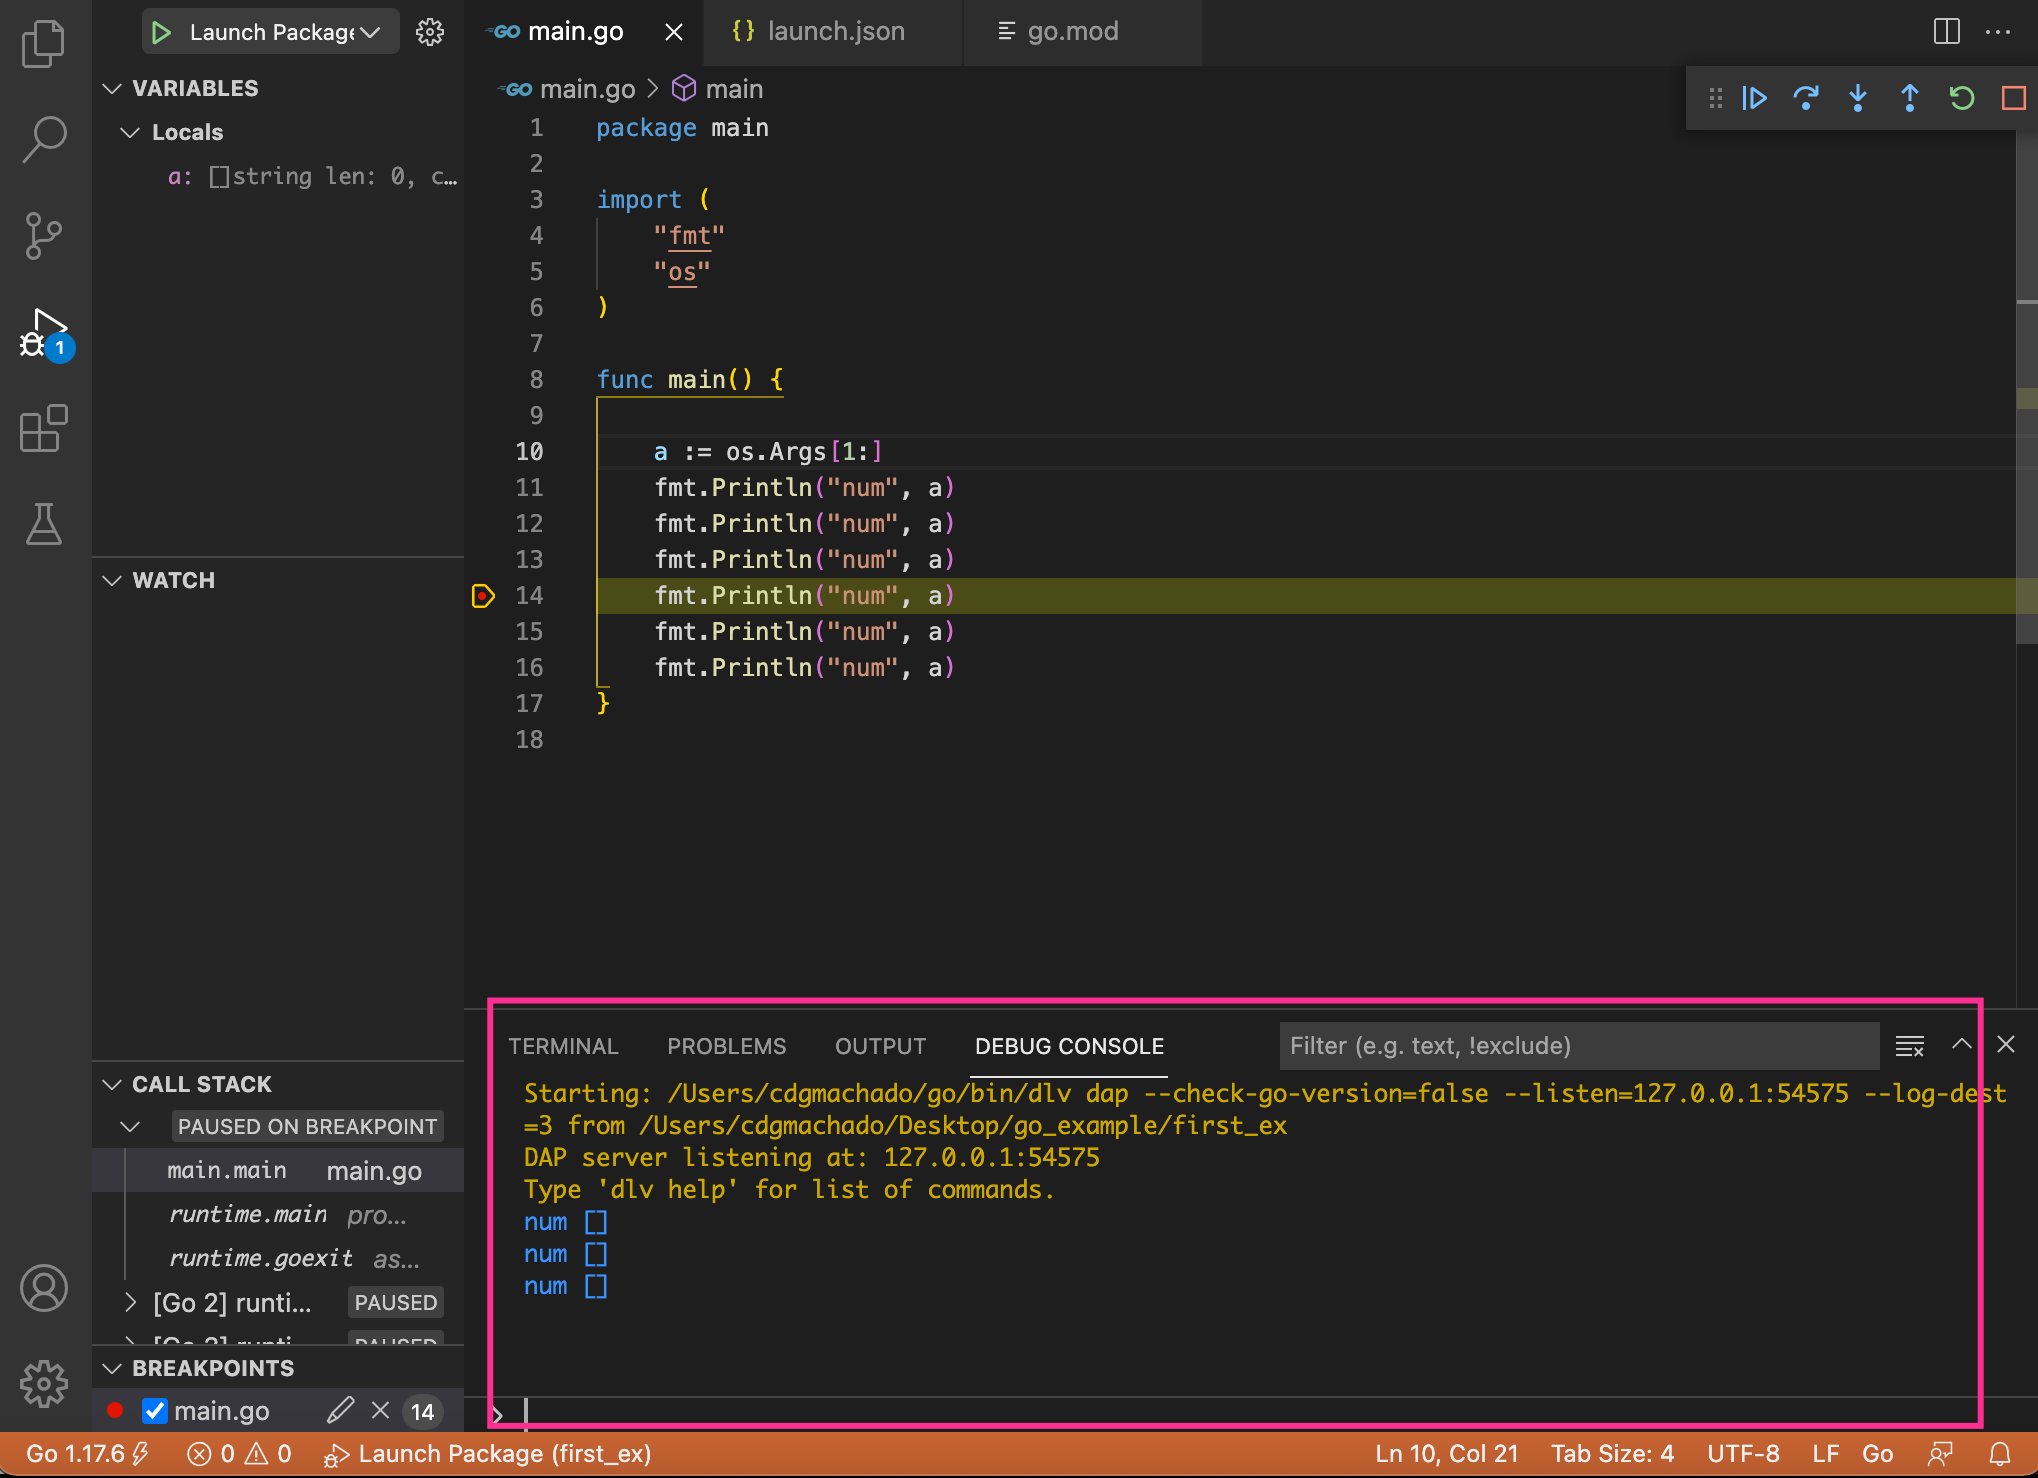
Task: Select main.main stack frame
Action: coord(278,1171)
